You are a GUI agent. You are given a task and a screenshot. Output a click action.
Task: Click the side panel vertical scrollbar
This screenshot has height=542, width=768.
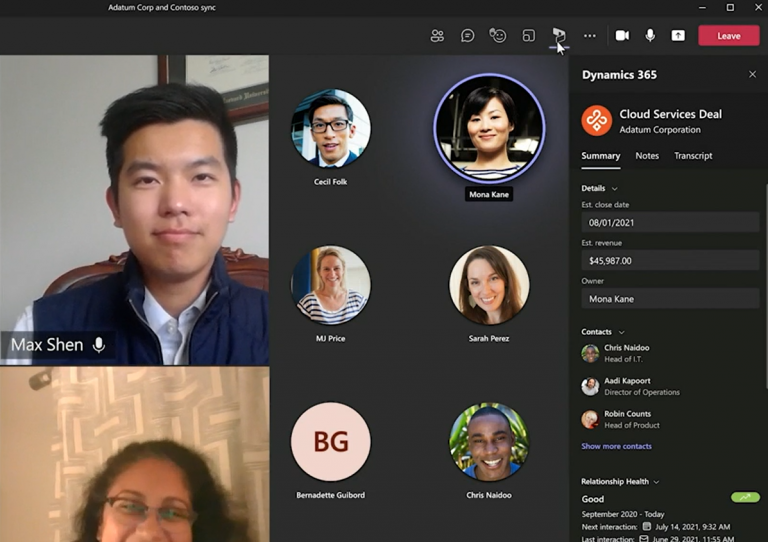click(766, 286)
